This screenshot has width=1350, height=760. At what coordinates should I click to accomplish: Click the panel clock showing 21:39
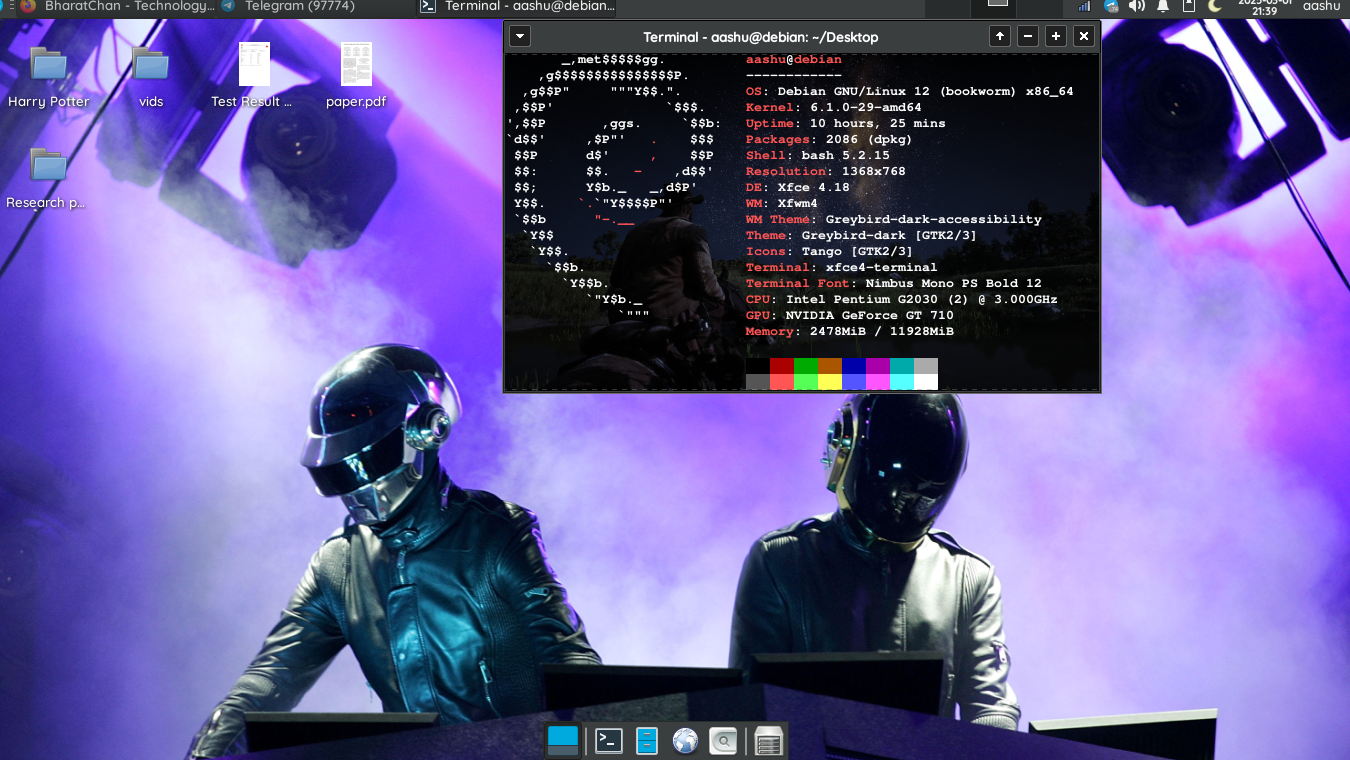[x=1264, y=6]
